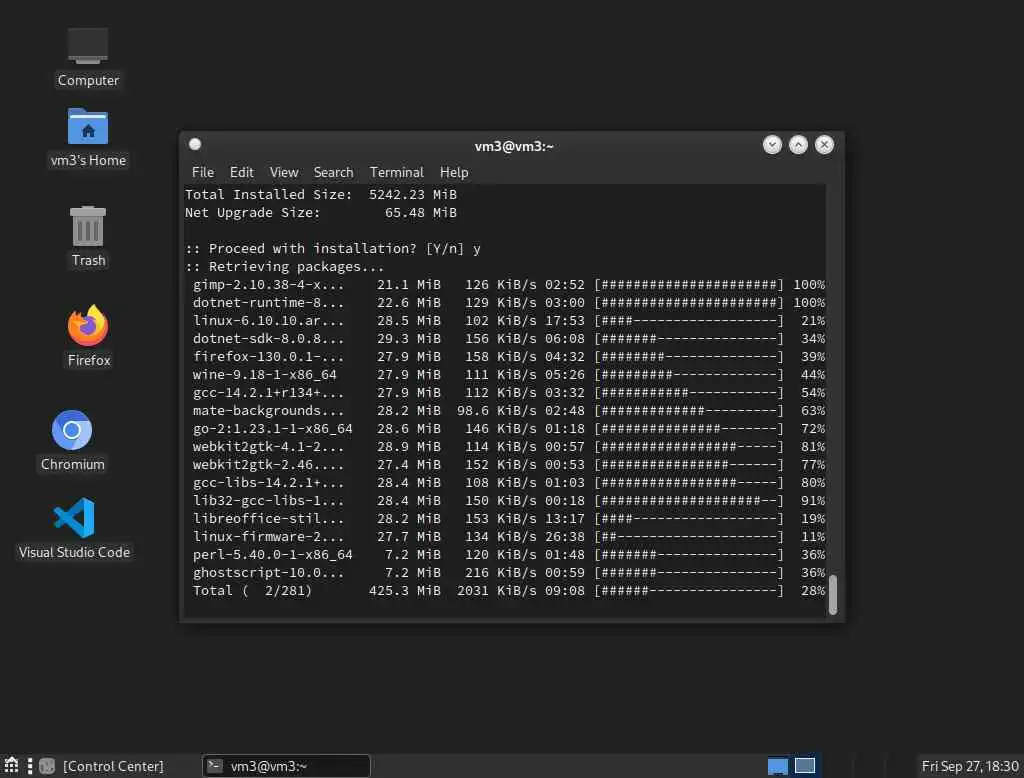Image resolution: width=1024 pixels, height=778 pixels.
Task: Click the gimp-2.10.38 progress bar
Action: point(688,285)
